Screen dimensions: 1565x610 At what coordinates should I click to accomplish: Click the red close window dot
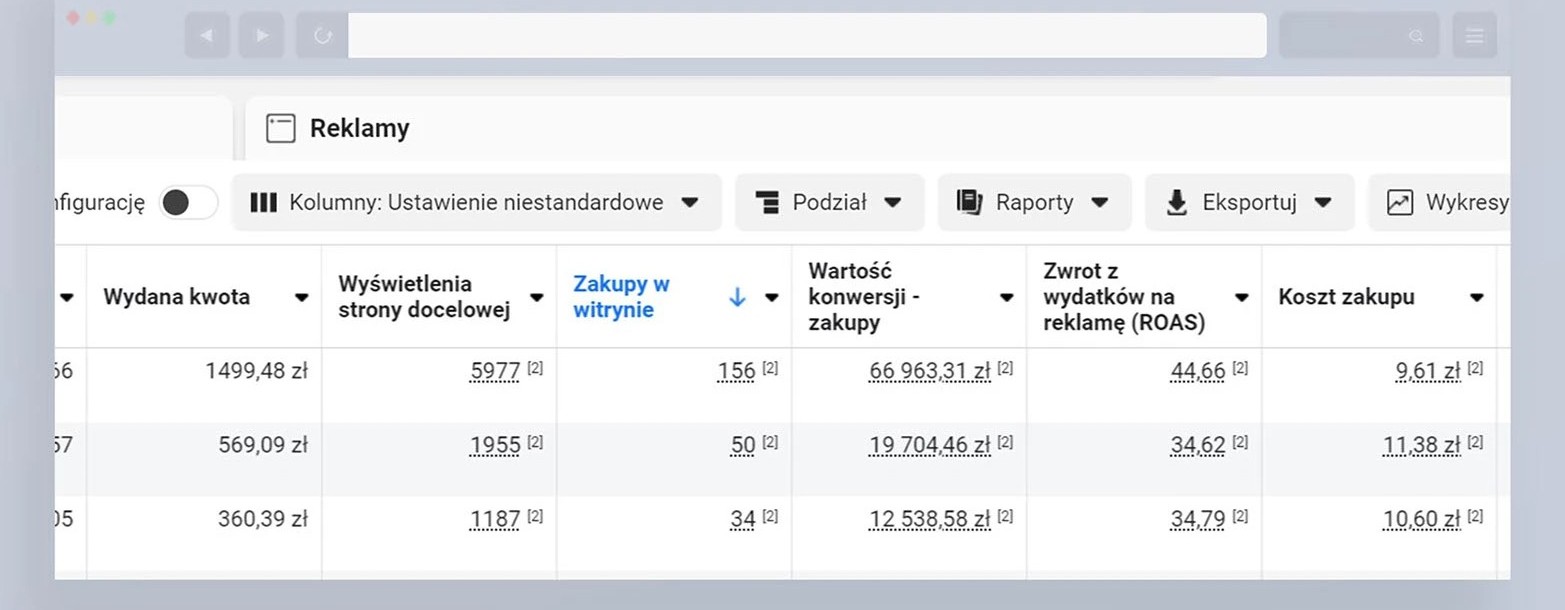[x=73, y=18]
